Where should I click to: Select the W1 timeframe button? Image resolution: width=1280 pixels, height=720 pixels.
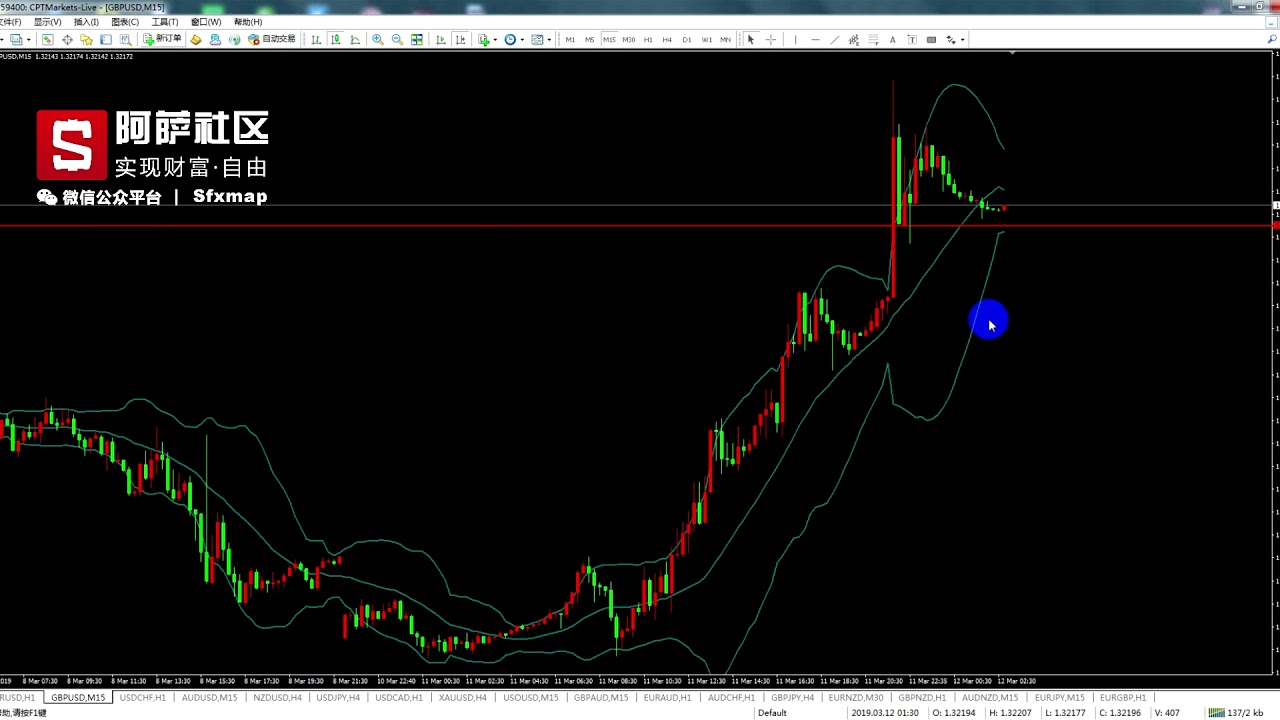tap(707, 40)
